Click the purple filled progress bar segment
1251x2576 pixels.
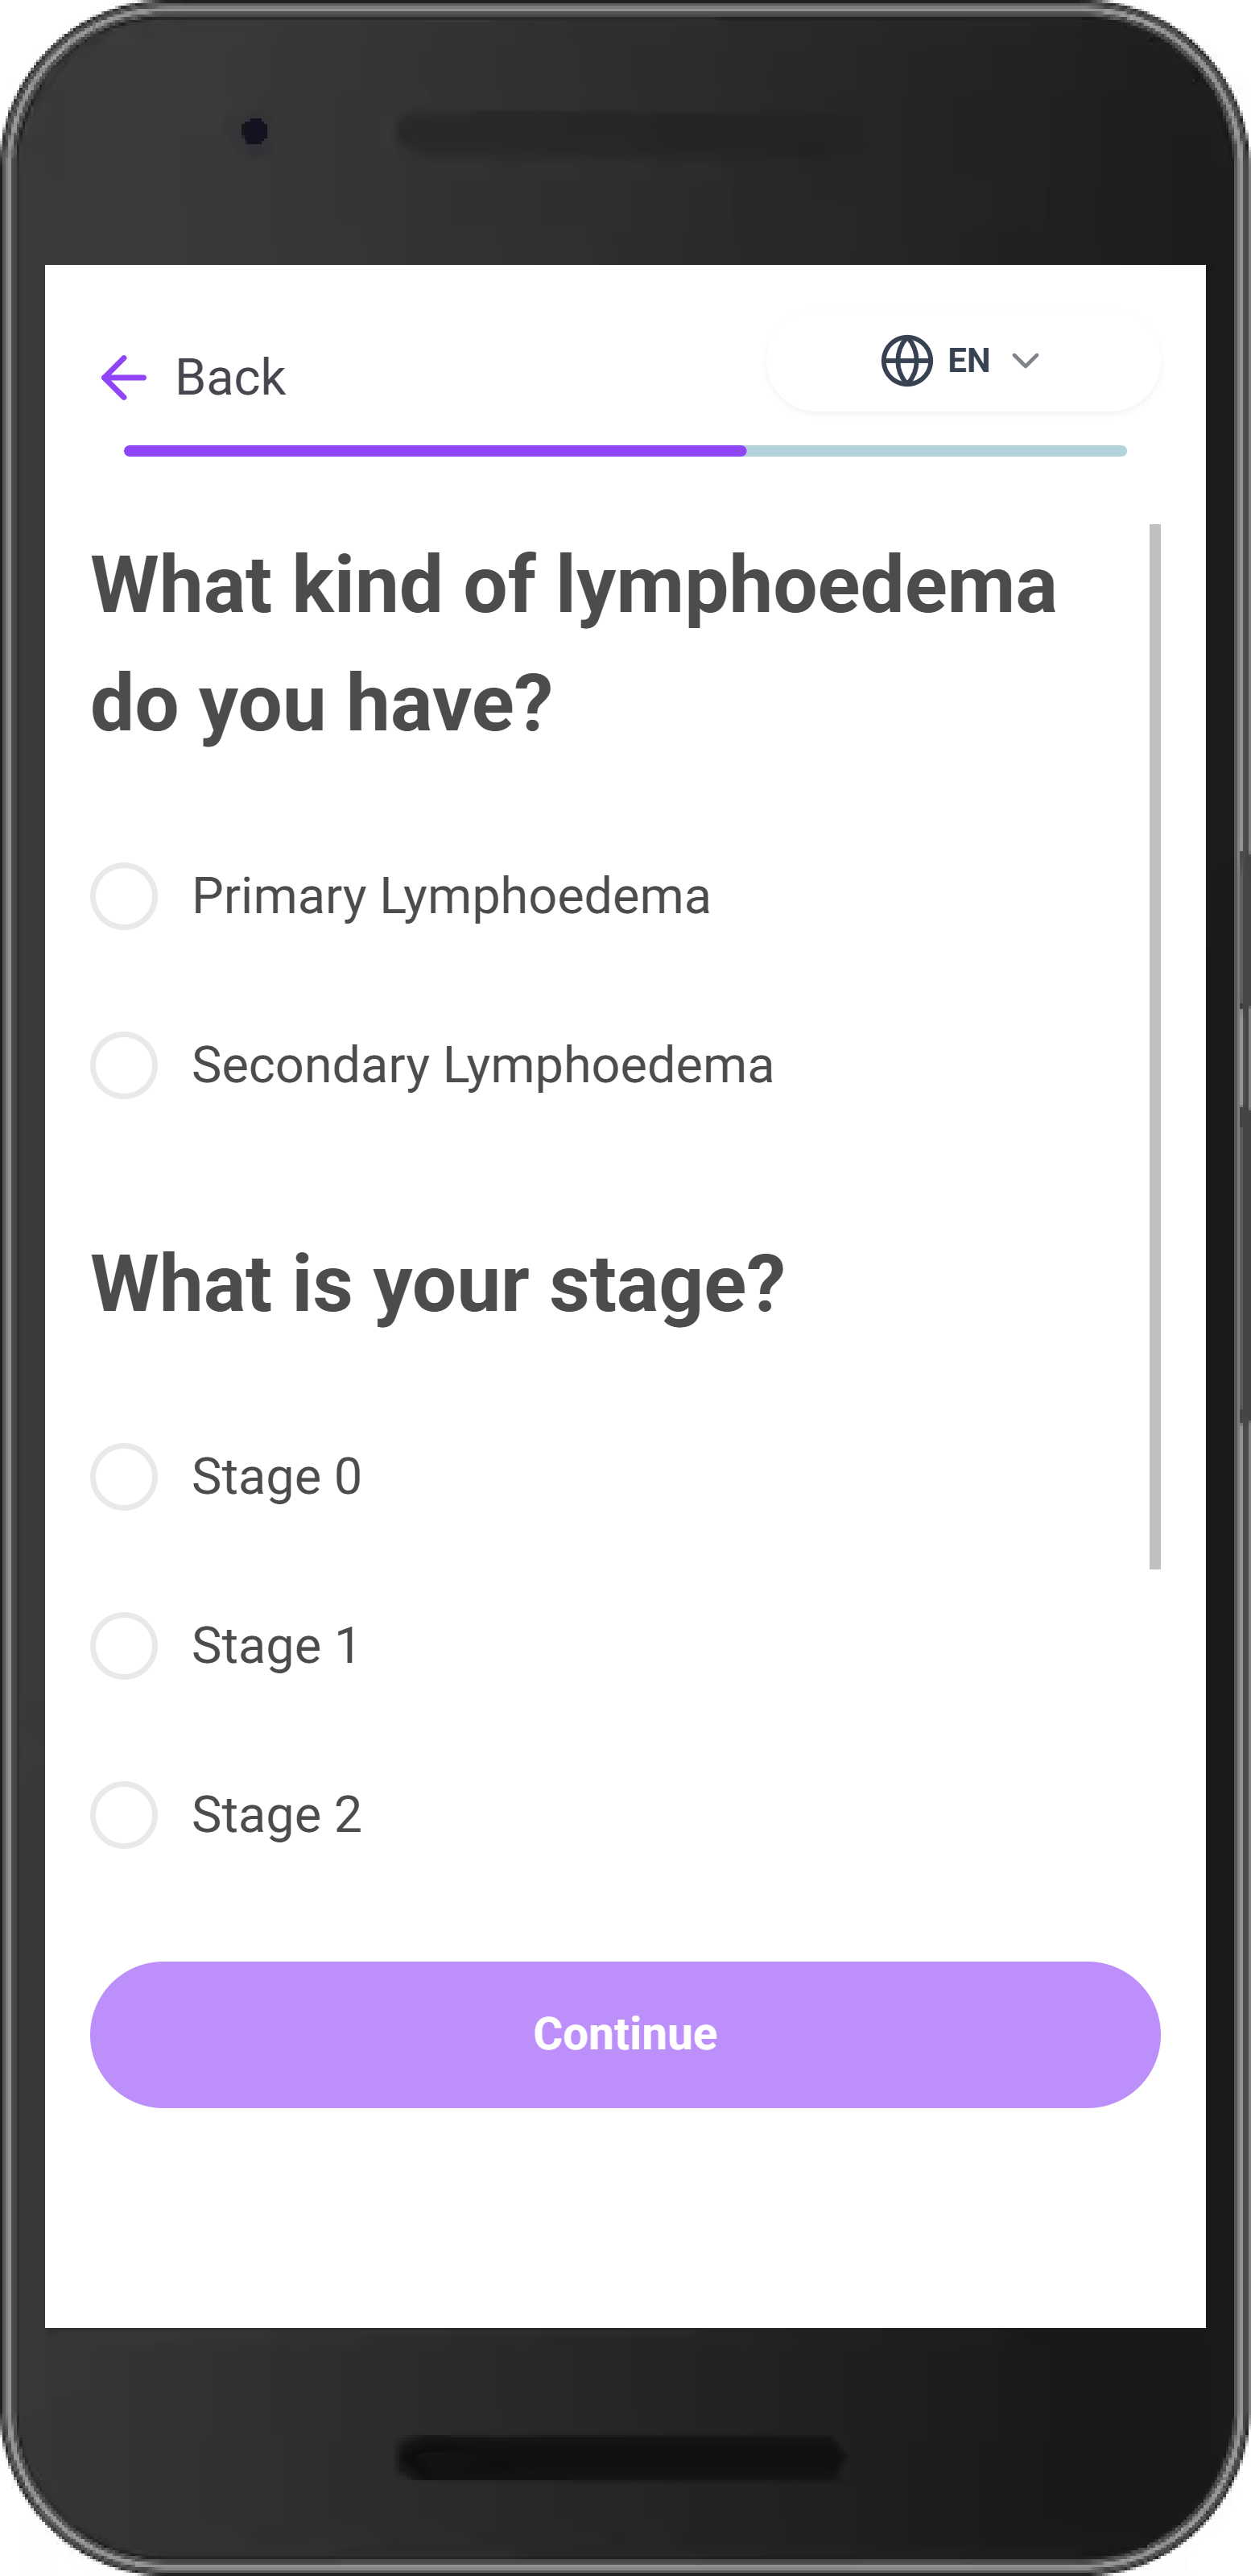click(x=435, y=451)
